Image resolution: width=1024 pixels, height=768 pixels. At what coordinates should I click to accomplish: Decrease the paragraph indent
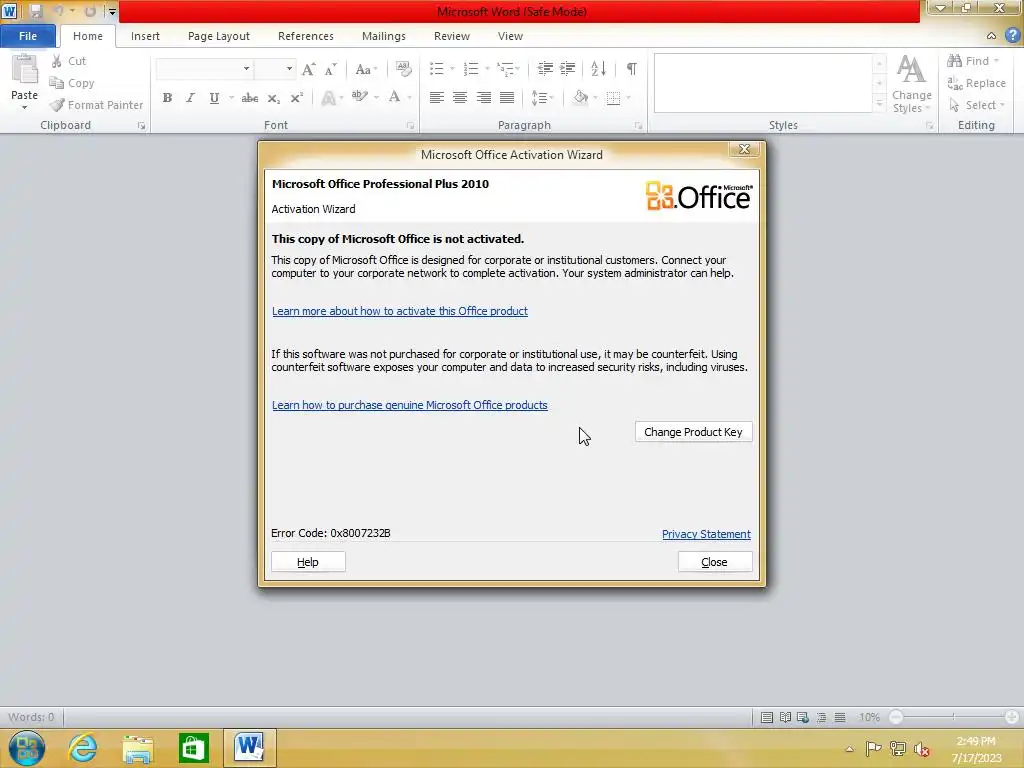tap(545, 69)
